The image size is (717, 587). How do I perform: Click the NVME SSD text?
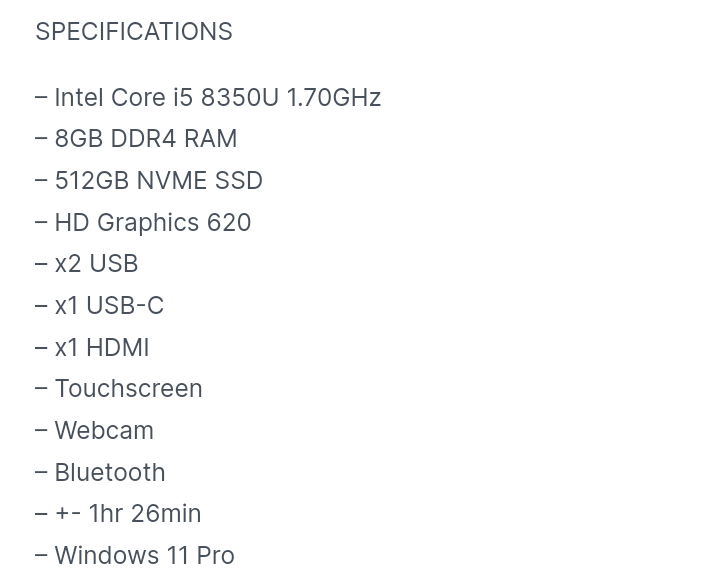[x=199, y=180]
